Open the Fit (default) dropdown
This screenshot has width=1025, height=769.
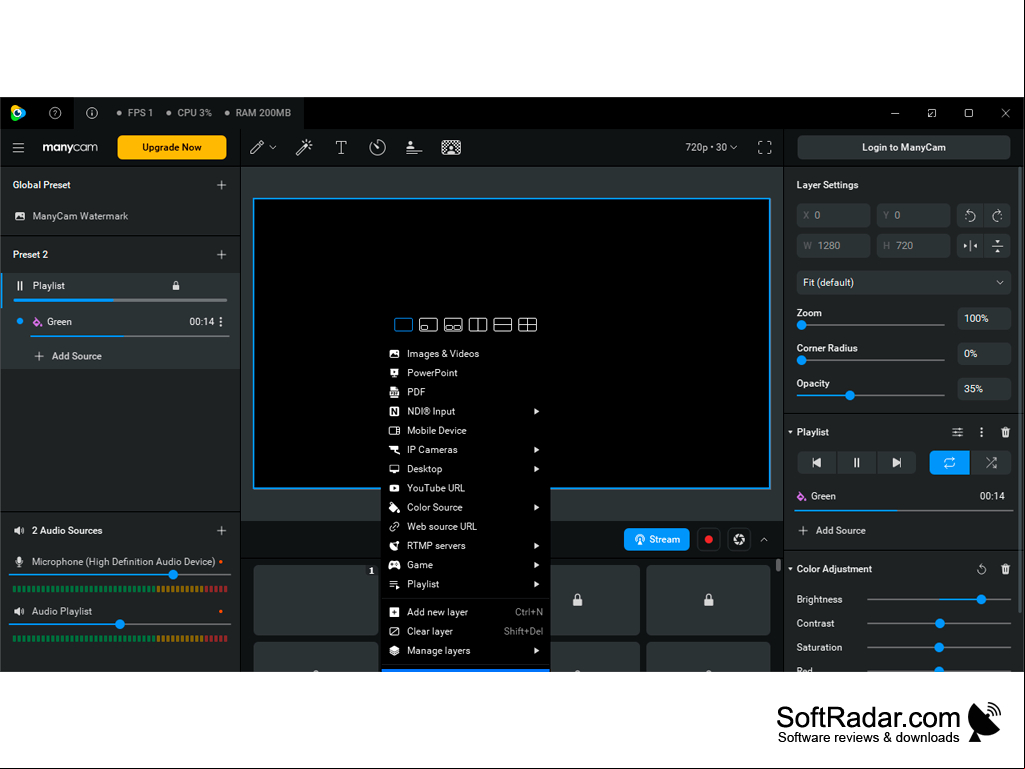pos(903,282)
